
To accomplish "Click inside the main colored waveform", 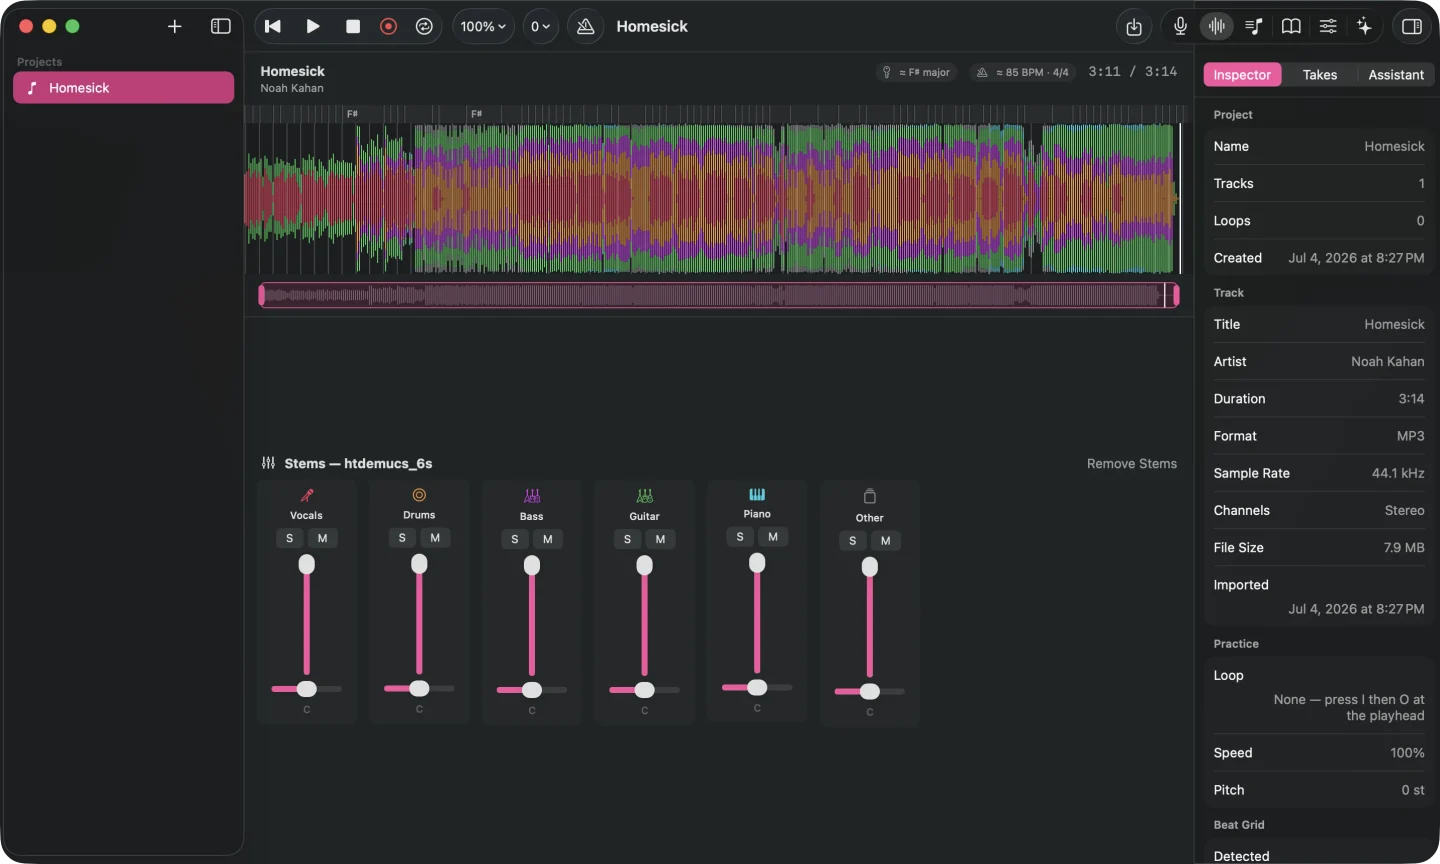I will pyautogui.click(x=712, y=198).
